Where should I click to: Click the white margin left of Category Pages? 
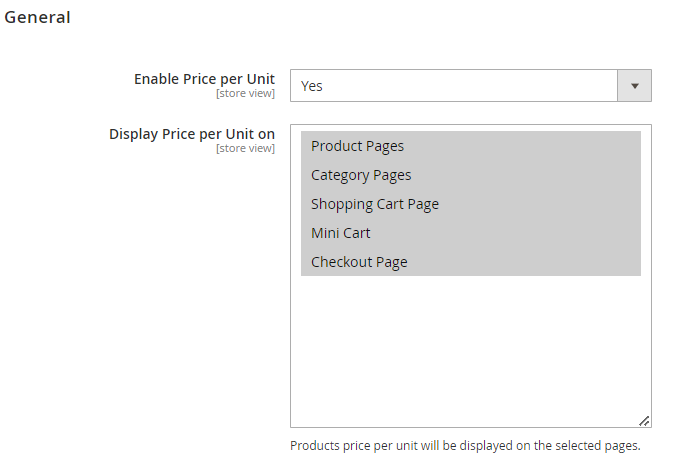[296, 175]
